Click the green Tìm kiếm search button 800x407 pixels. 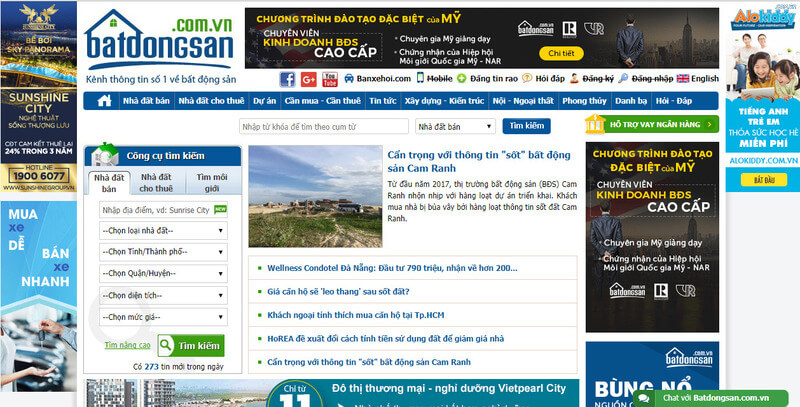click(x=191, y=345)
